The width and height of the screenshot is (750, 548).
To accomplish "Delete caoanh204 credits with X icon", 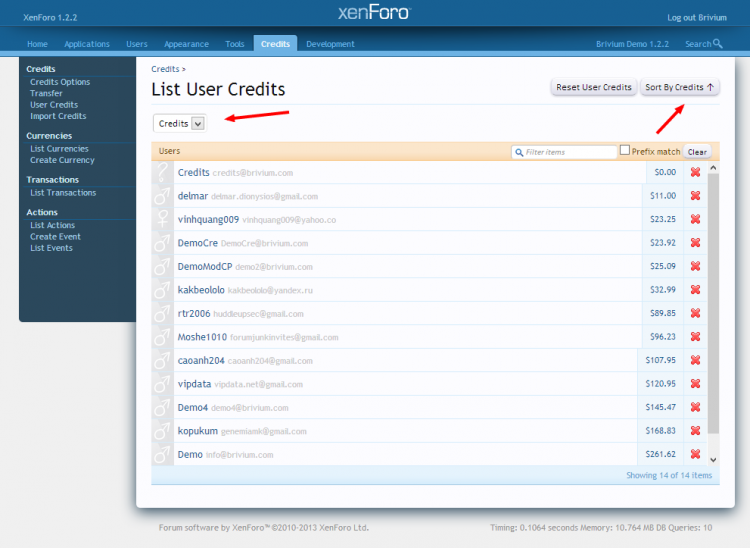I will click(695, 360).
